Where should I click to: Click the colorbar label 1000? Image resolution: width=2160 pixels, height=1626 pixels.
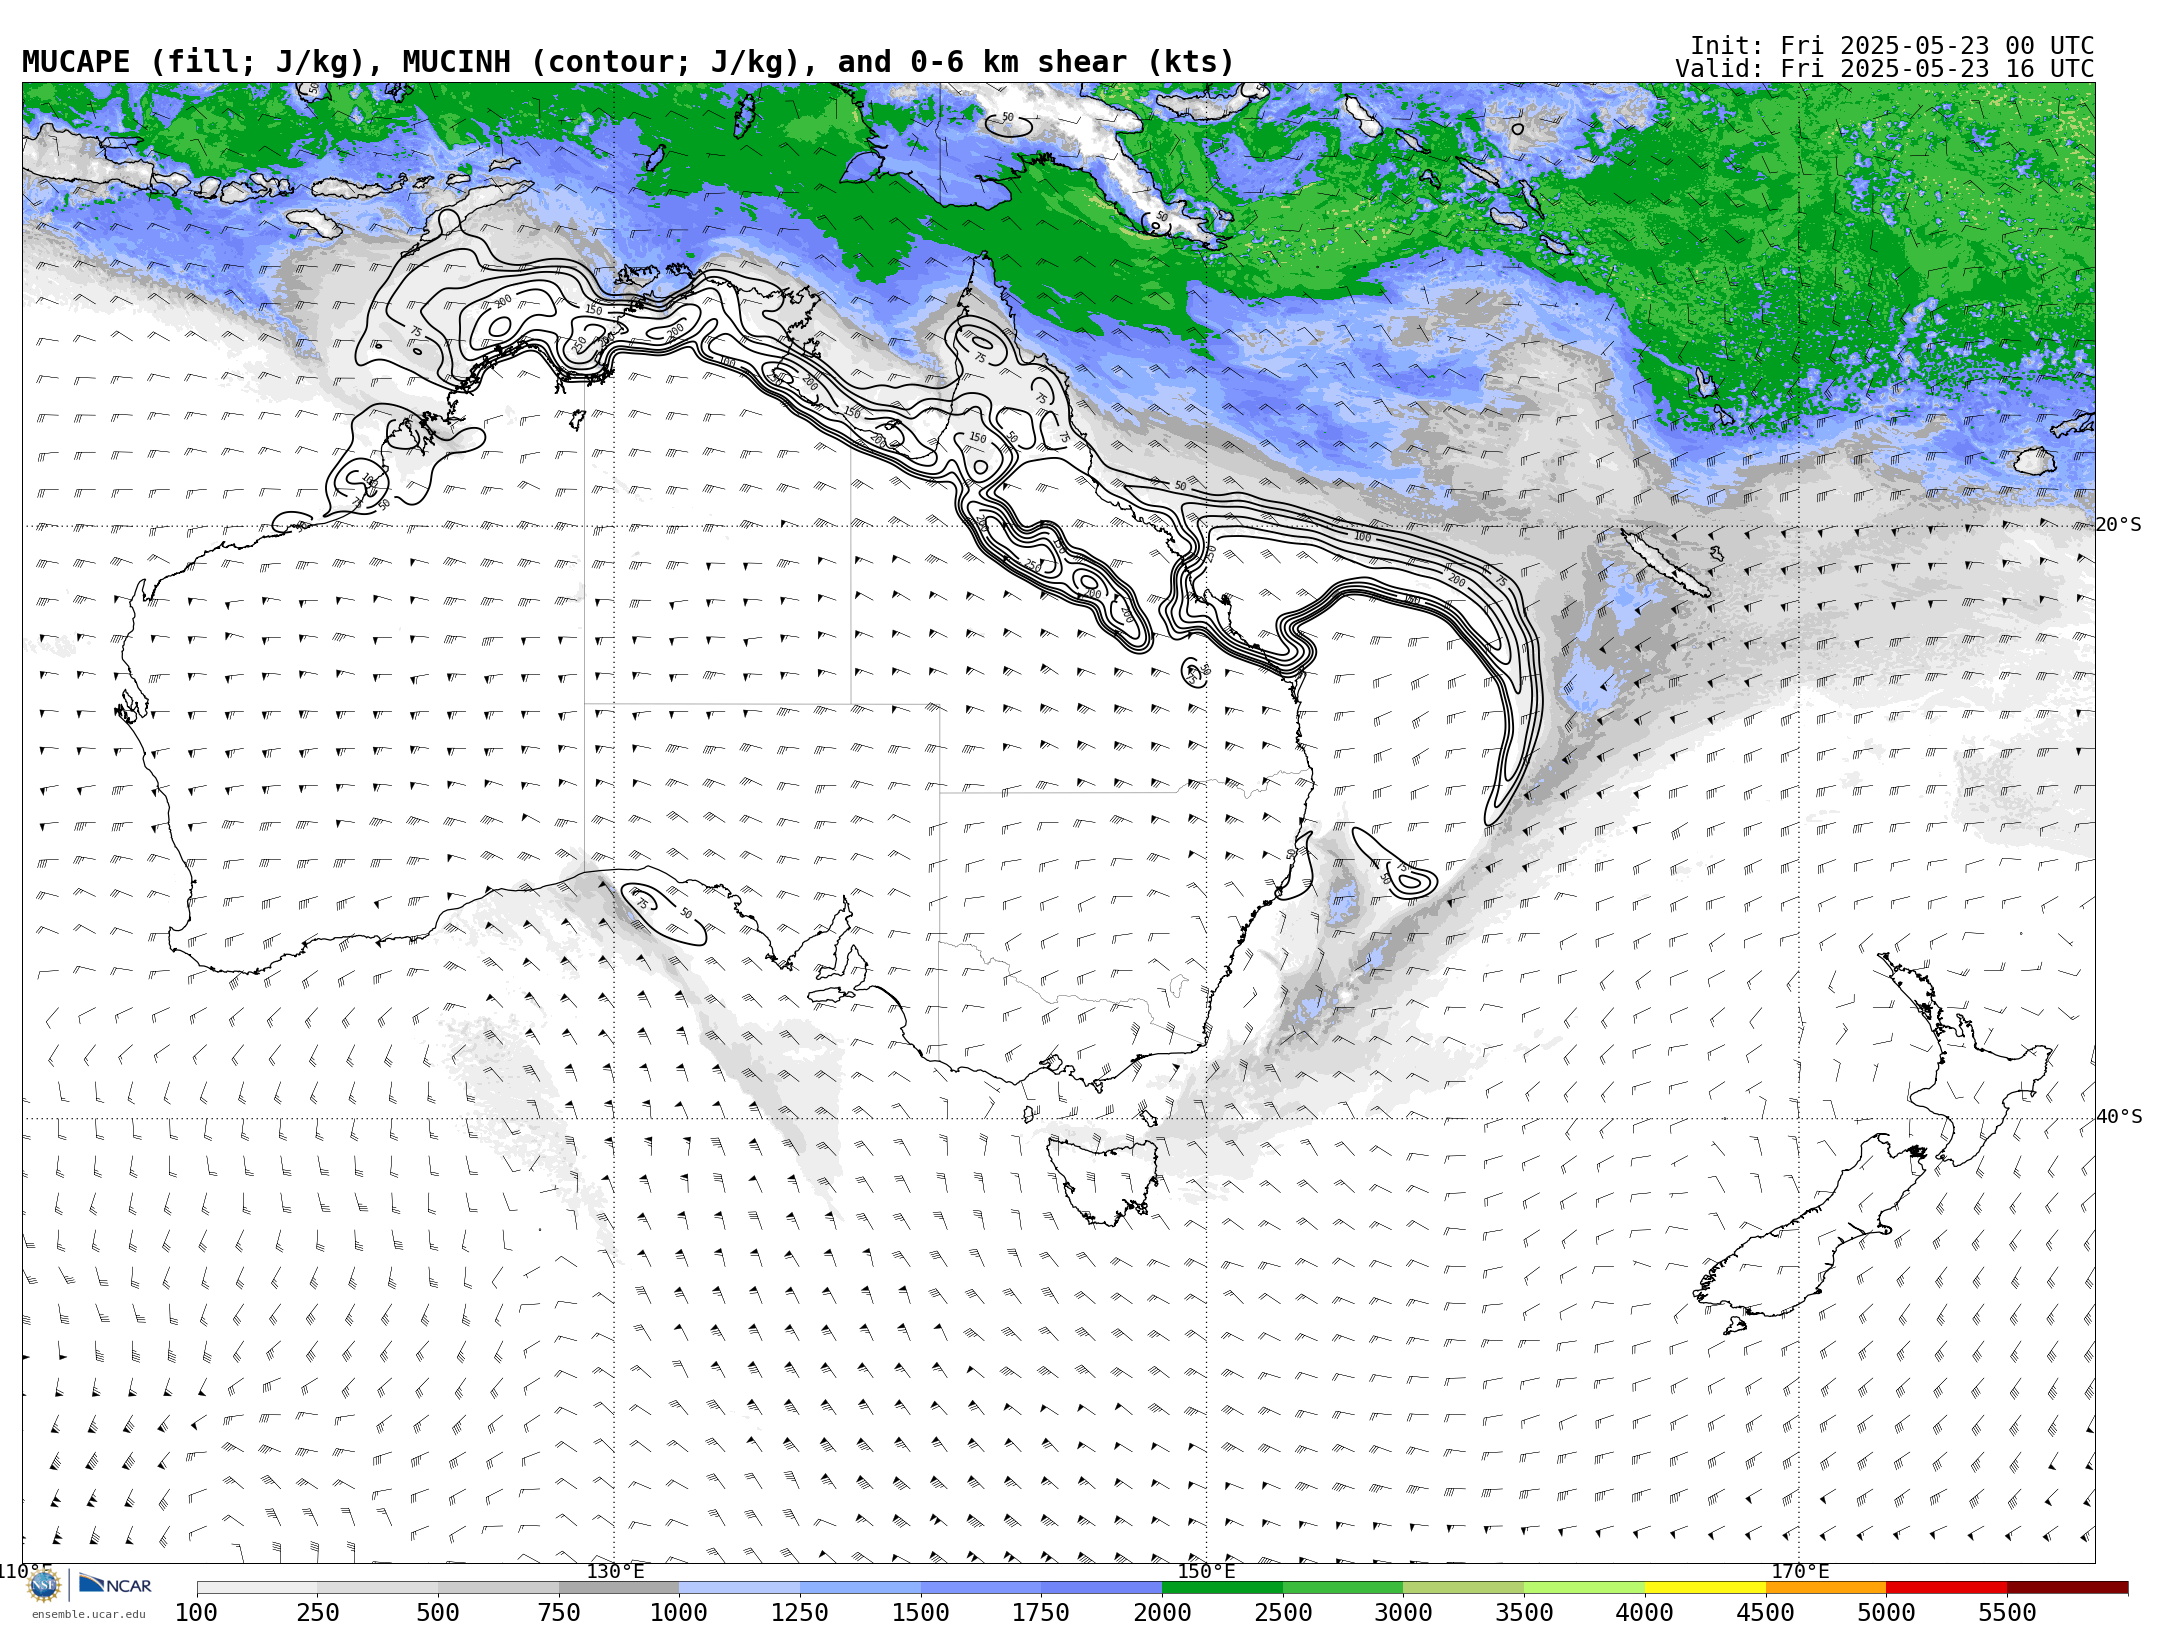[x=679, y=1612]
